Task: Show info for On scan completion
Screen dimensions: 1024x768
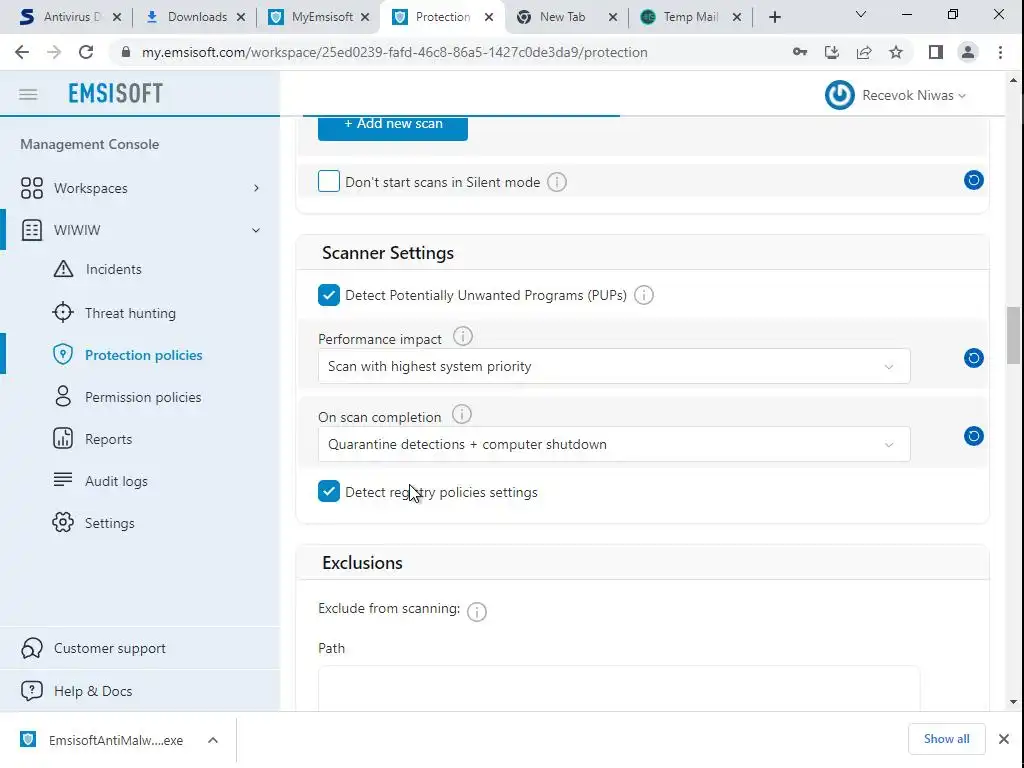Action: pos(462,414)
